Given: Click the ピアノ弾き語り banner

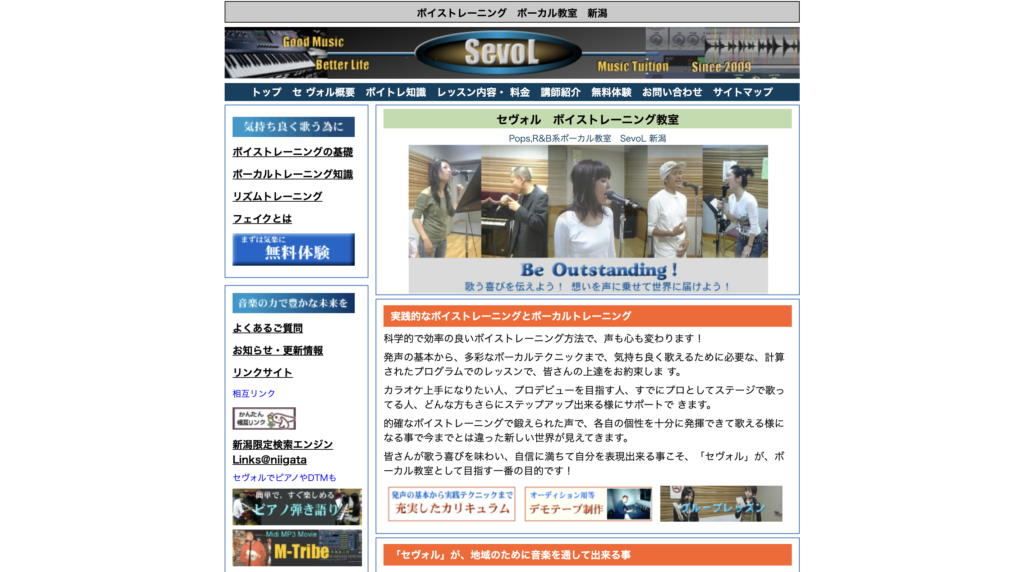Looking at the screenshot, I should tap(297, 507).
